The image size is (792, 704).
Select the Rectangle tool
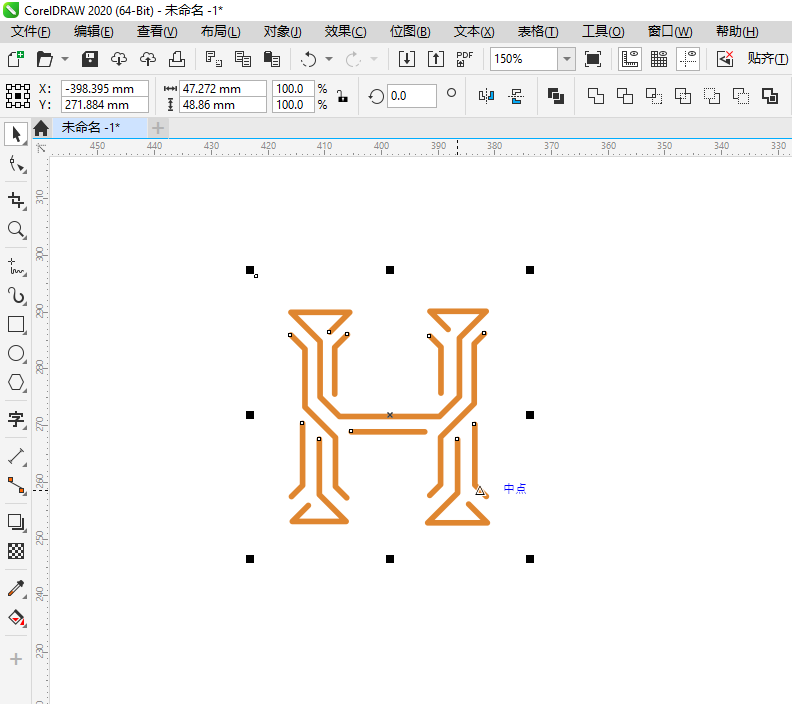(16, 325)
